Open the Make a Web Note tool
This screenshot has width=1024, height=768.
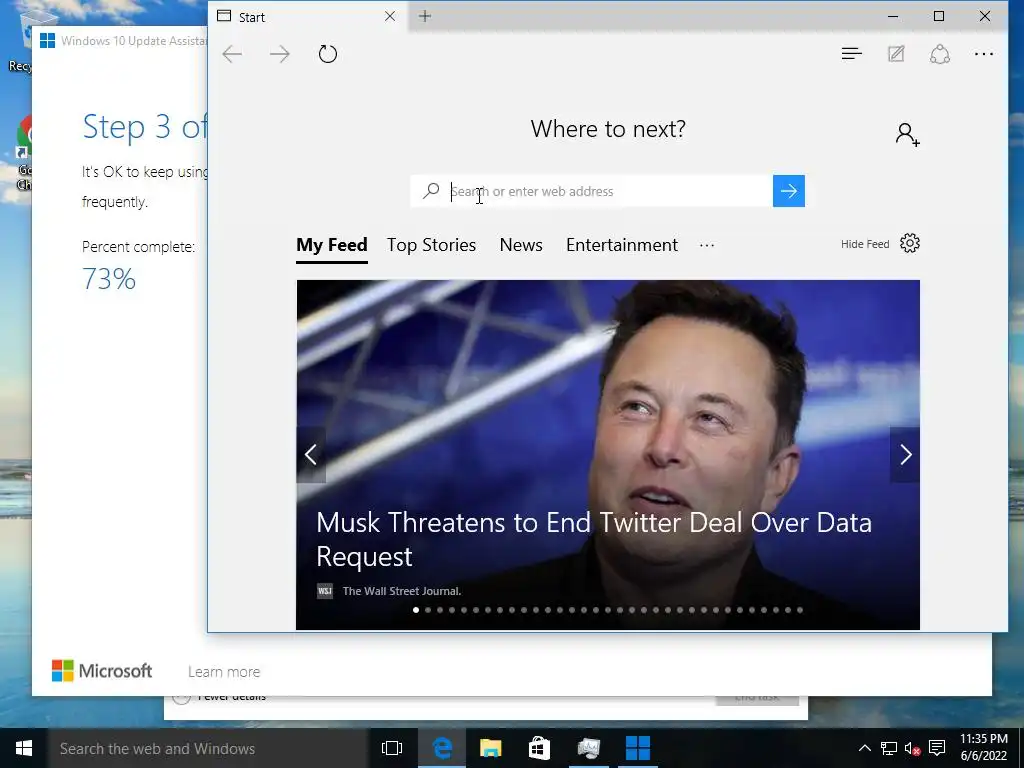(x=896, y=54)
